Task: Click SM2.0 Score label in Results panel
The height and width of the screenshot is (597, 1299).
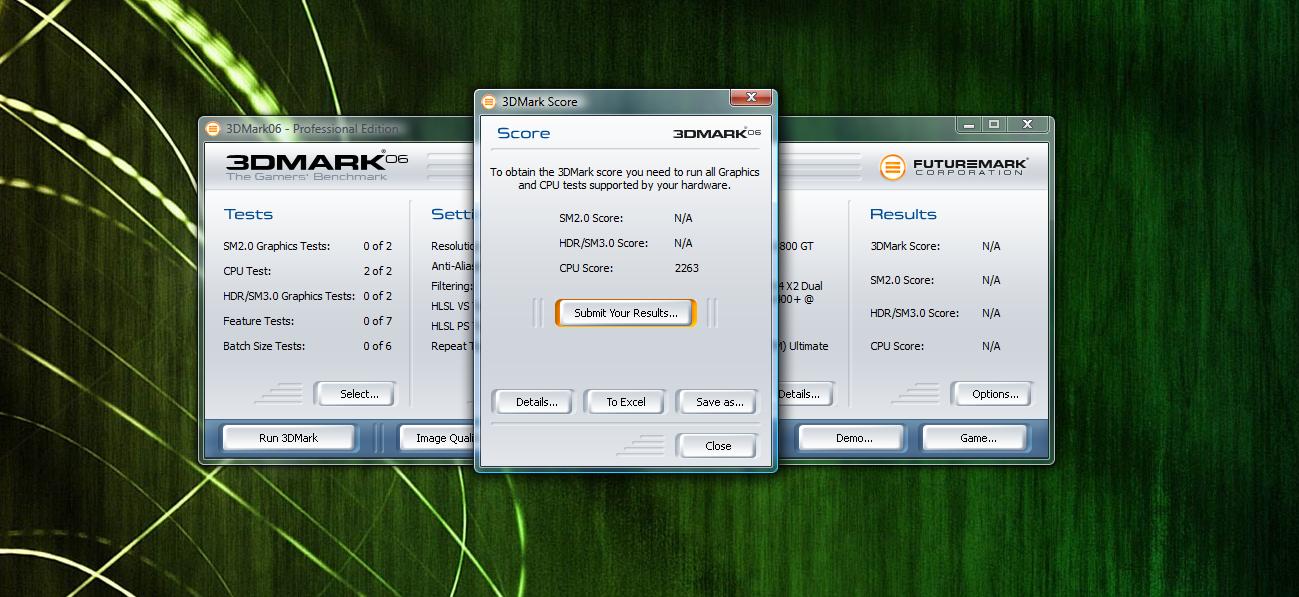Action: coord(902,280)
